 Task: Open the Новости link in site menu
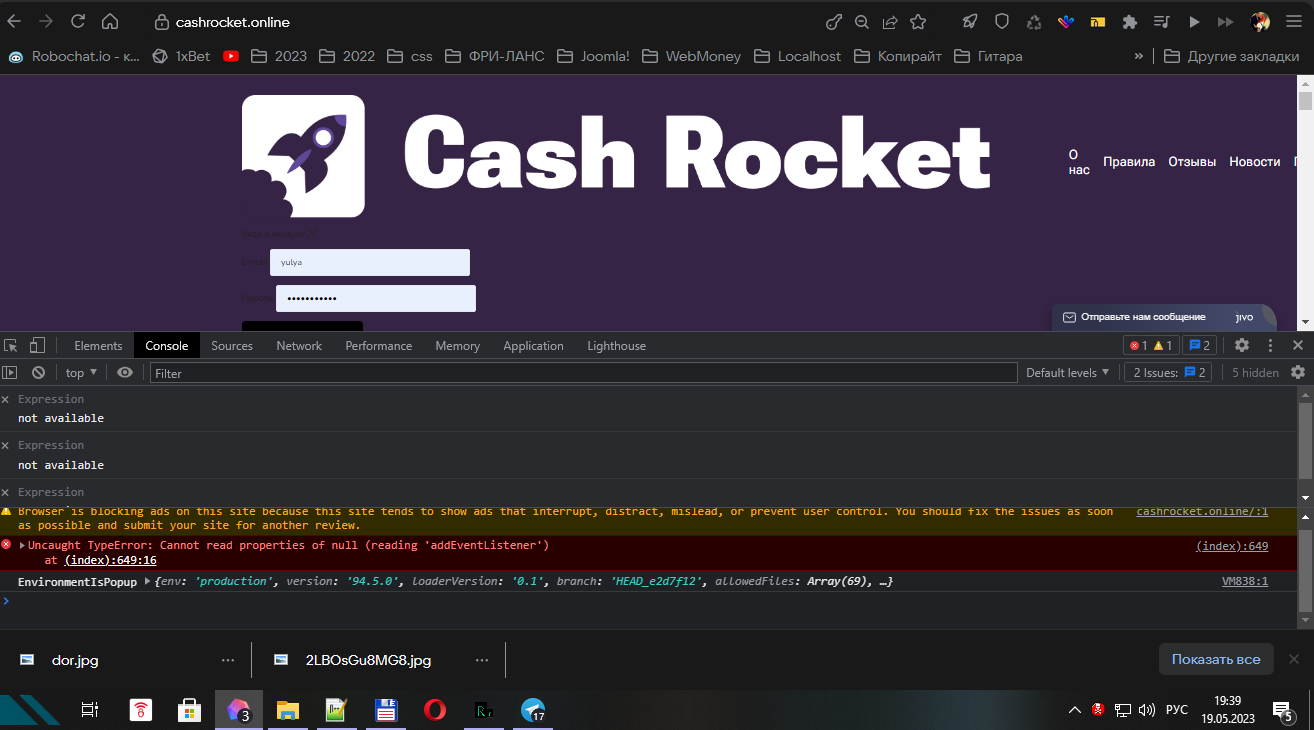coord(1255,162)
